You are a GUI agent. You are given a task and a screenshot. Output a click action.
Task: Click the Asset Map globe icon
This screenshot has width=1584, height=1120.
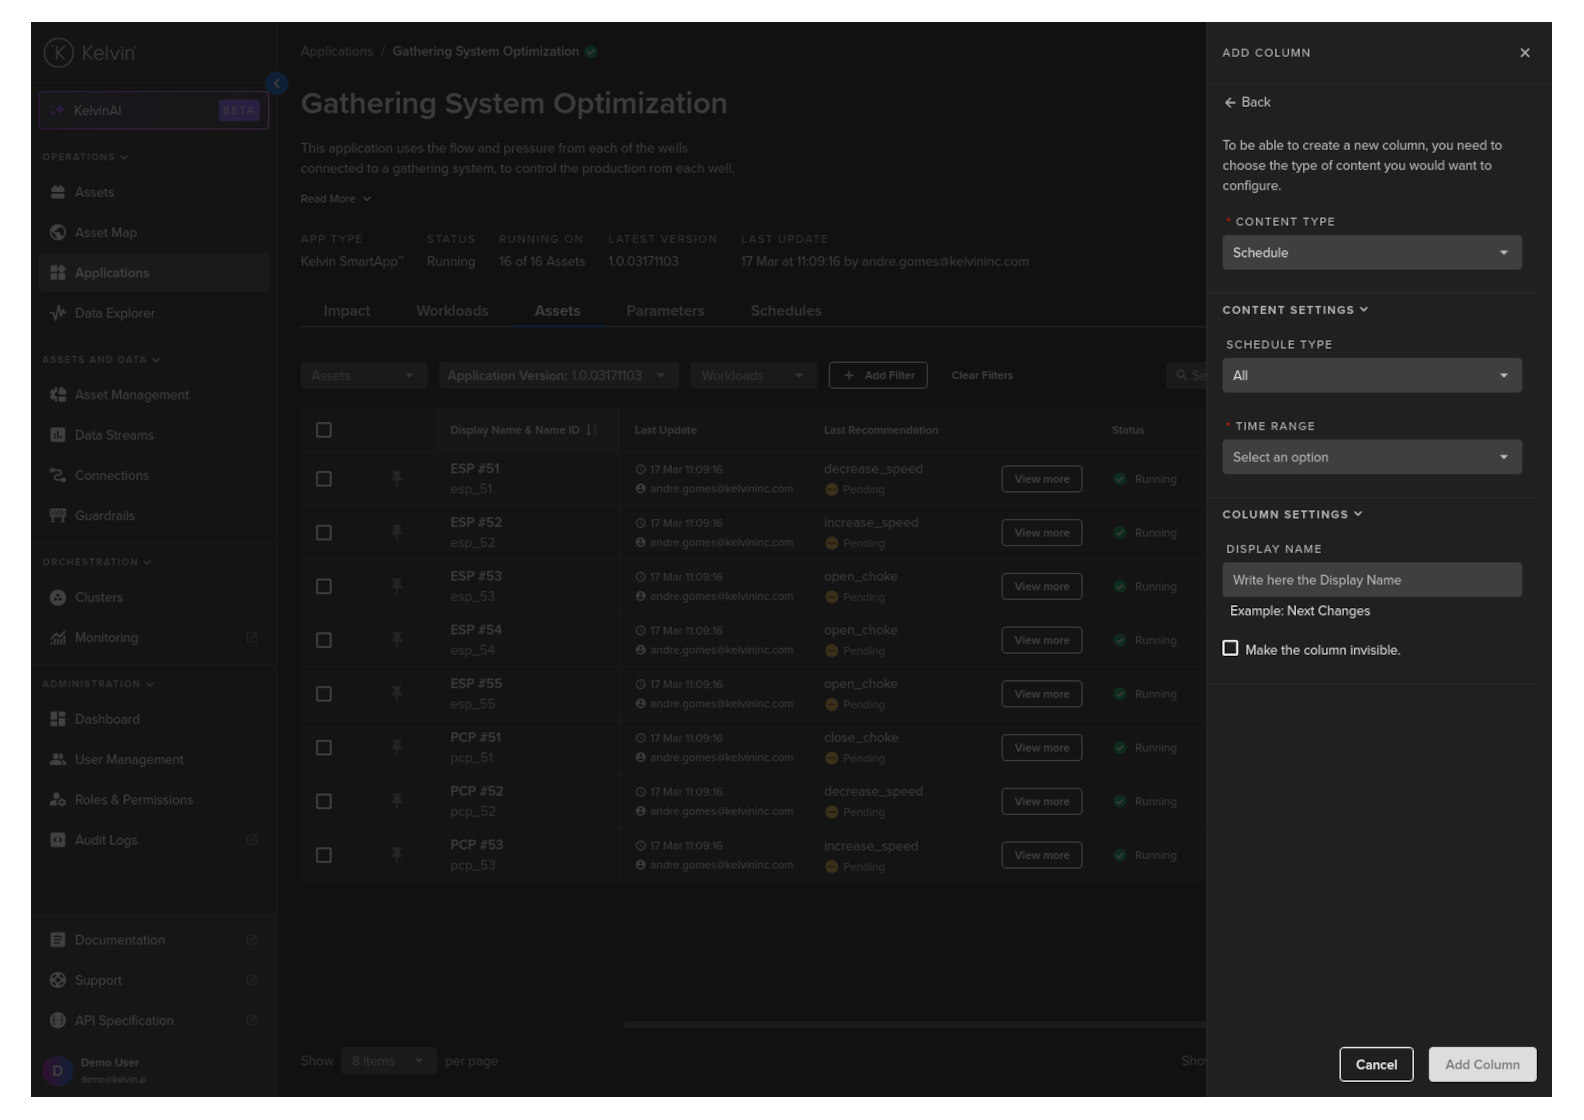pyautogui.click(x=58, y=233)
